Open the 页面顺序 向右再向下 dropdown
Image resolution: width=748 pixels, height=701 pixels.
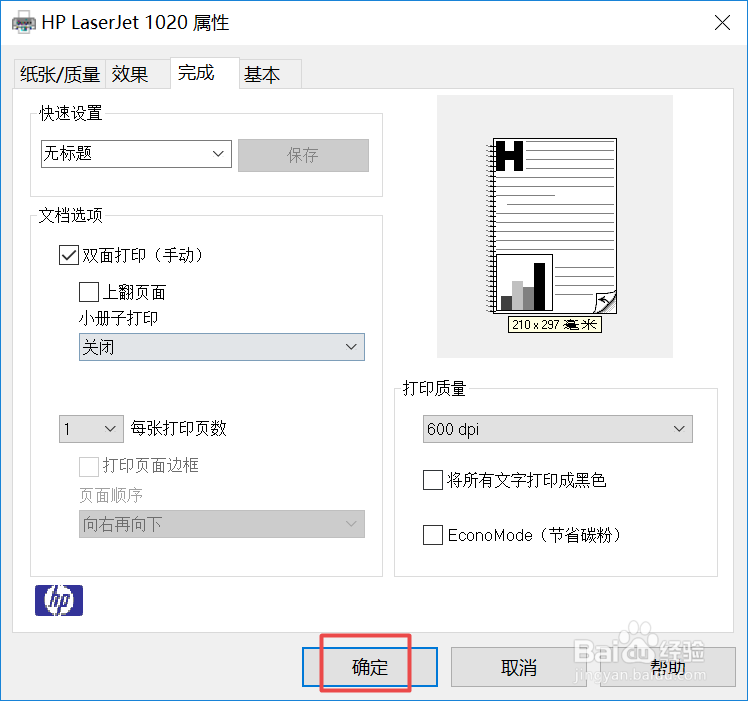pos(222,524)
